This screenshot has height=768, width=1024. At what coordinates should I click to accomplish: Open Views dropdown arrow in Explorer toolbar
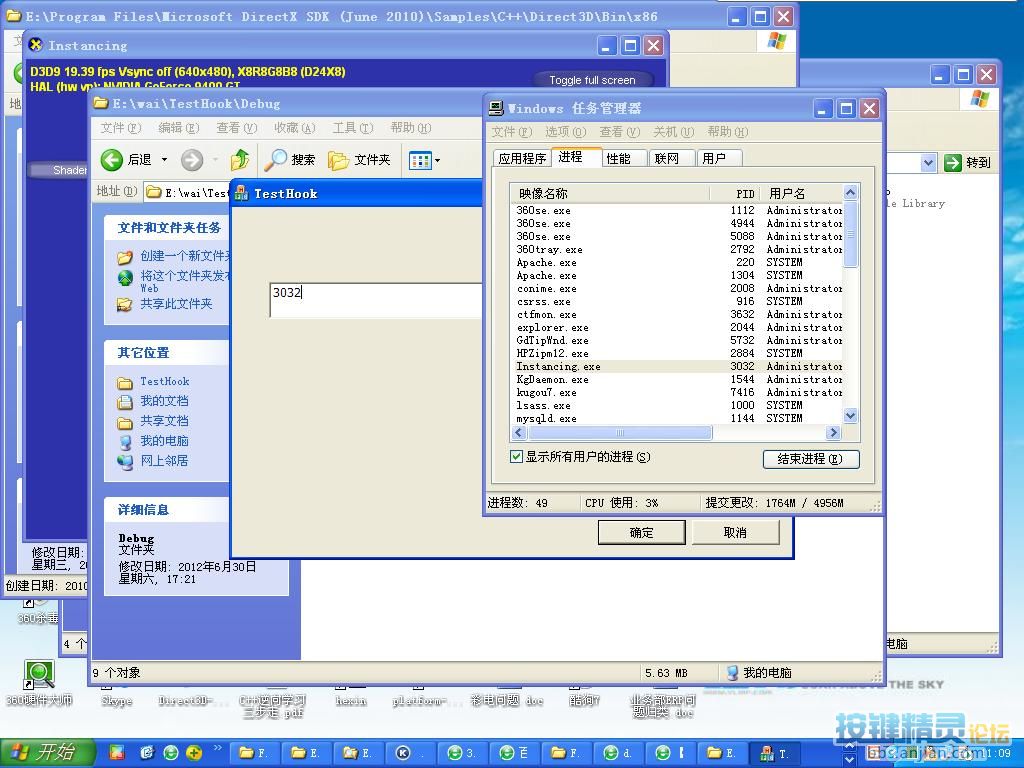coord(437,160)
